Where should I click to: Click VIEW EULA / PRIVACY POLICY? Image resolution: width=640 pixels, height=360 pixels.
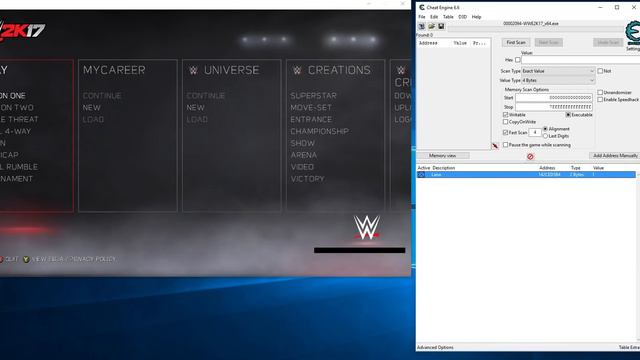pos(74,259)
